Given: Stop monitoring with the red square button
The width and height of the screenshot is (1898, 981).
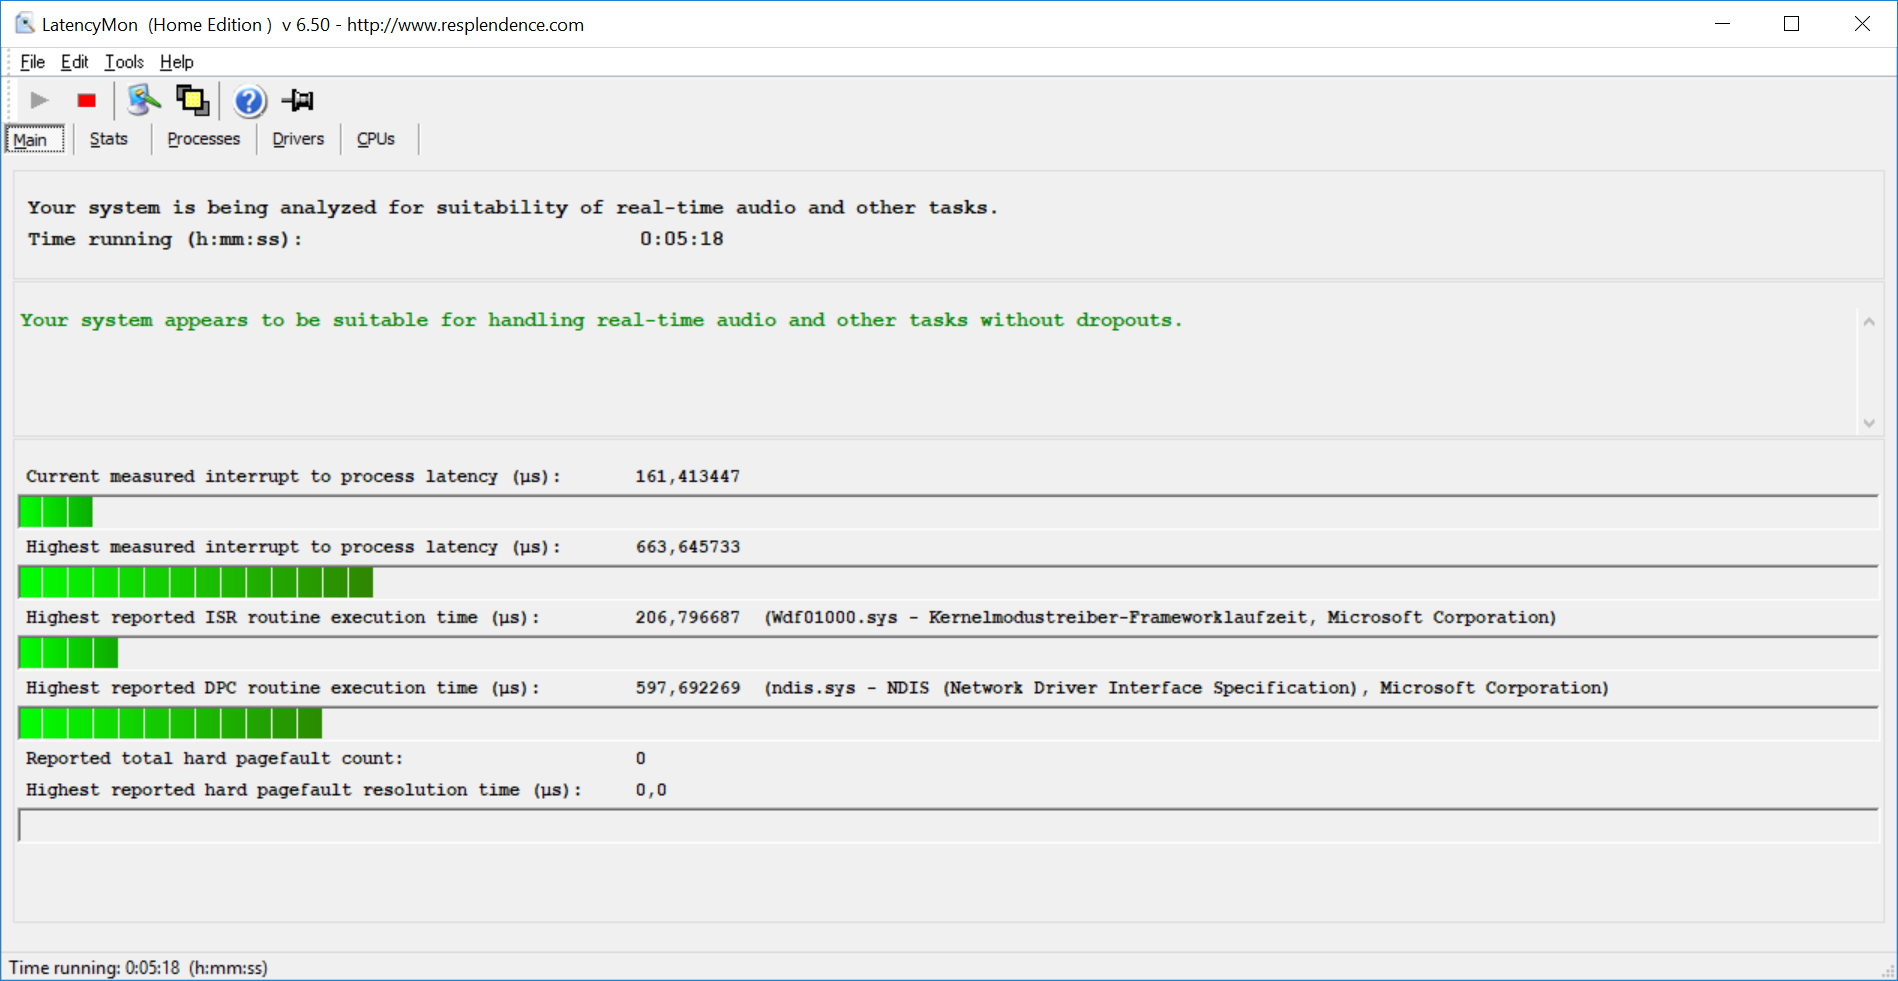Looking at the screenshot, I should pos(87,100).
